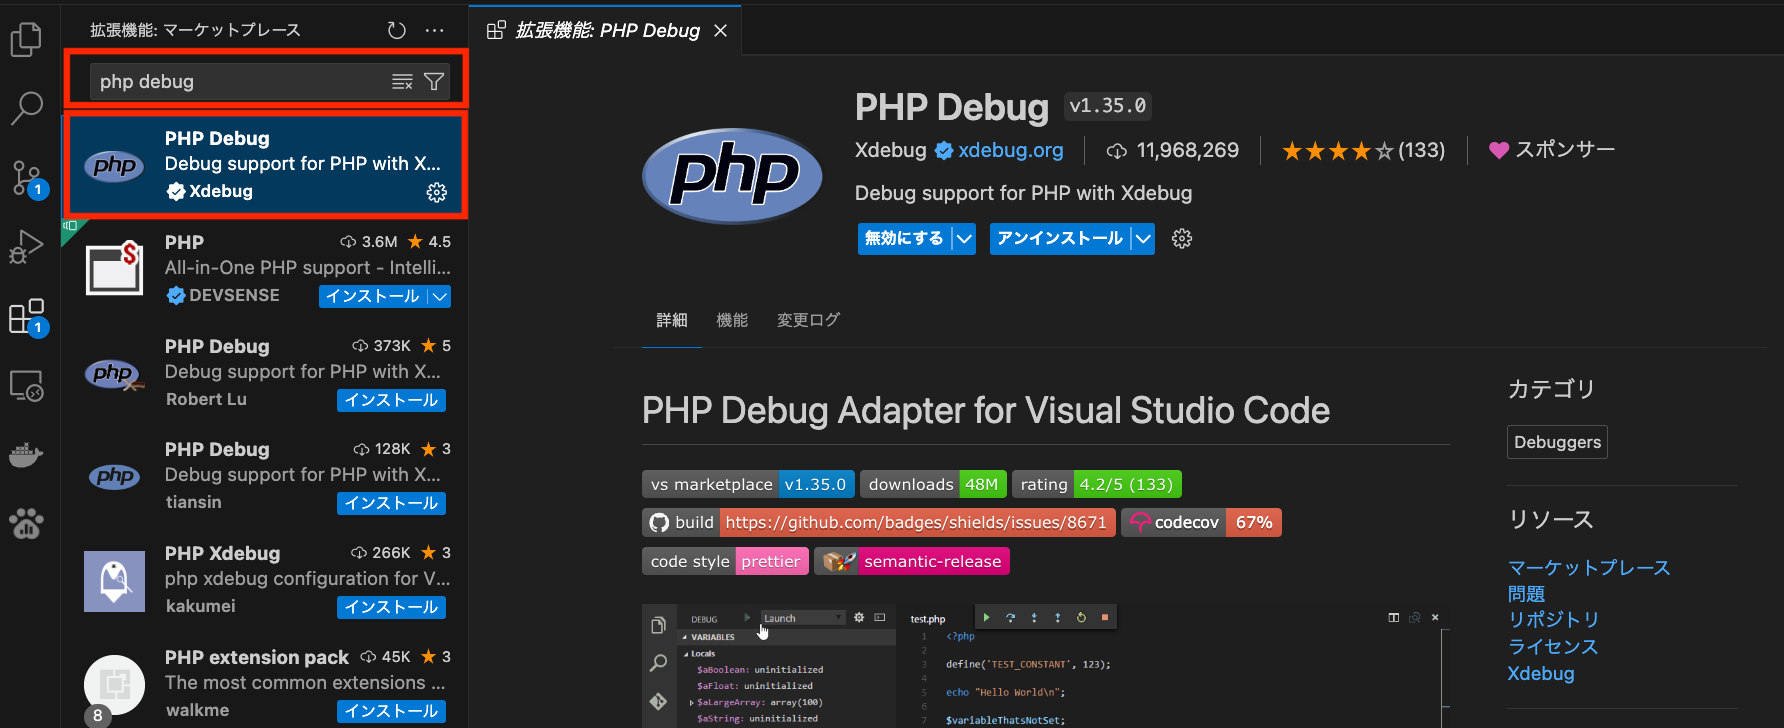1784x728 pixels.
Task: Click the GitHub build badge
Action: click(878, 523)
